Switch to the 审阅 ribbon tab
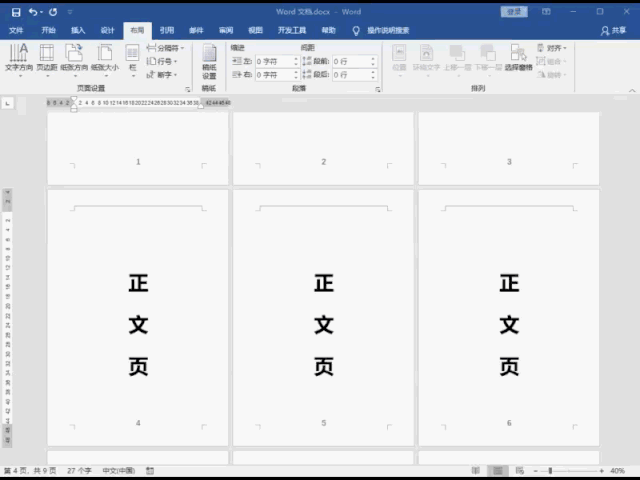Image resolution: width=640 pixels, height=480 pixels. click(226, 30)
